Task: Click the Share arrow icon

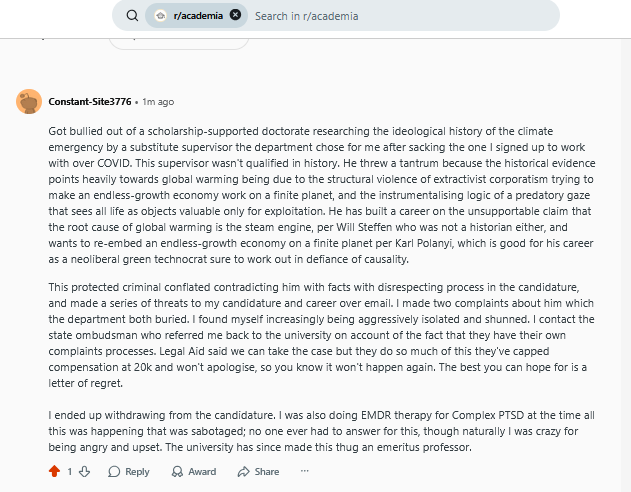Action: (243, 471)
